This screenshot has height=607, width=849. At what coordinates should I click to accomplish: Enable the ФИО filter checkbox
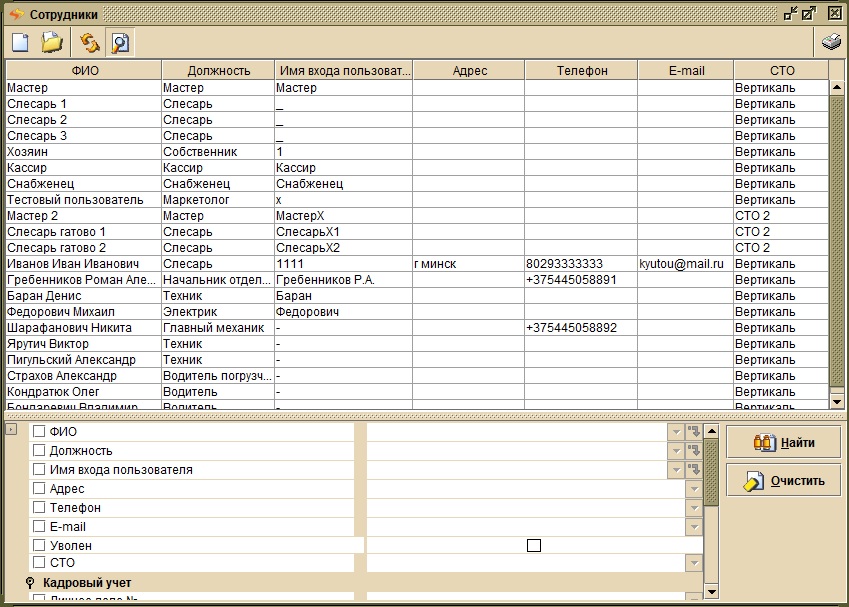39,432
